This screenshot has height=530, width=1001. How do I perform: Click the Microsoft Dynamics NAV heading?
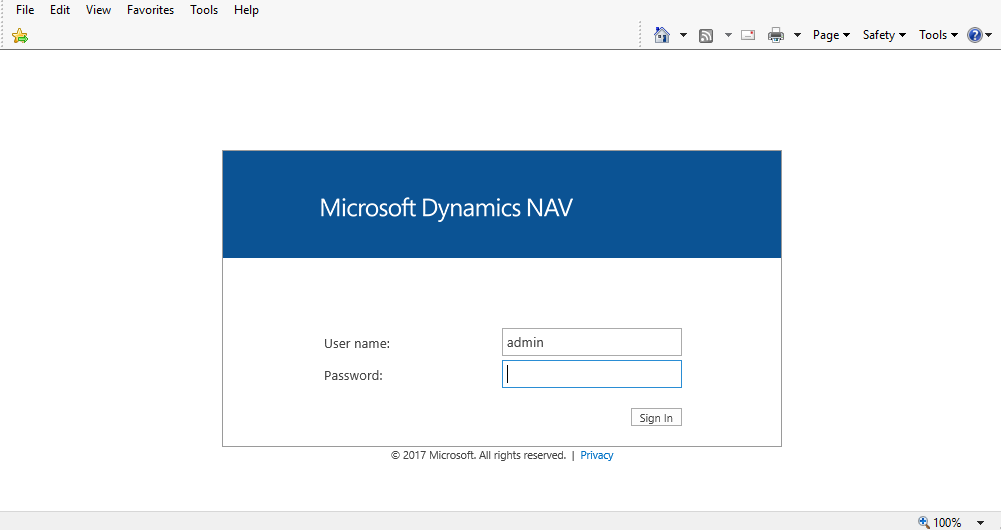[x=446, y=208]
